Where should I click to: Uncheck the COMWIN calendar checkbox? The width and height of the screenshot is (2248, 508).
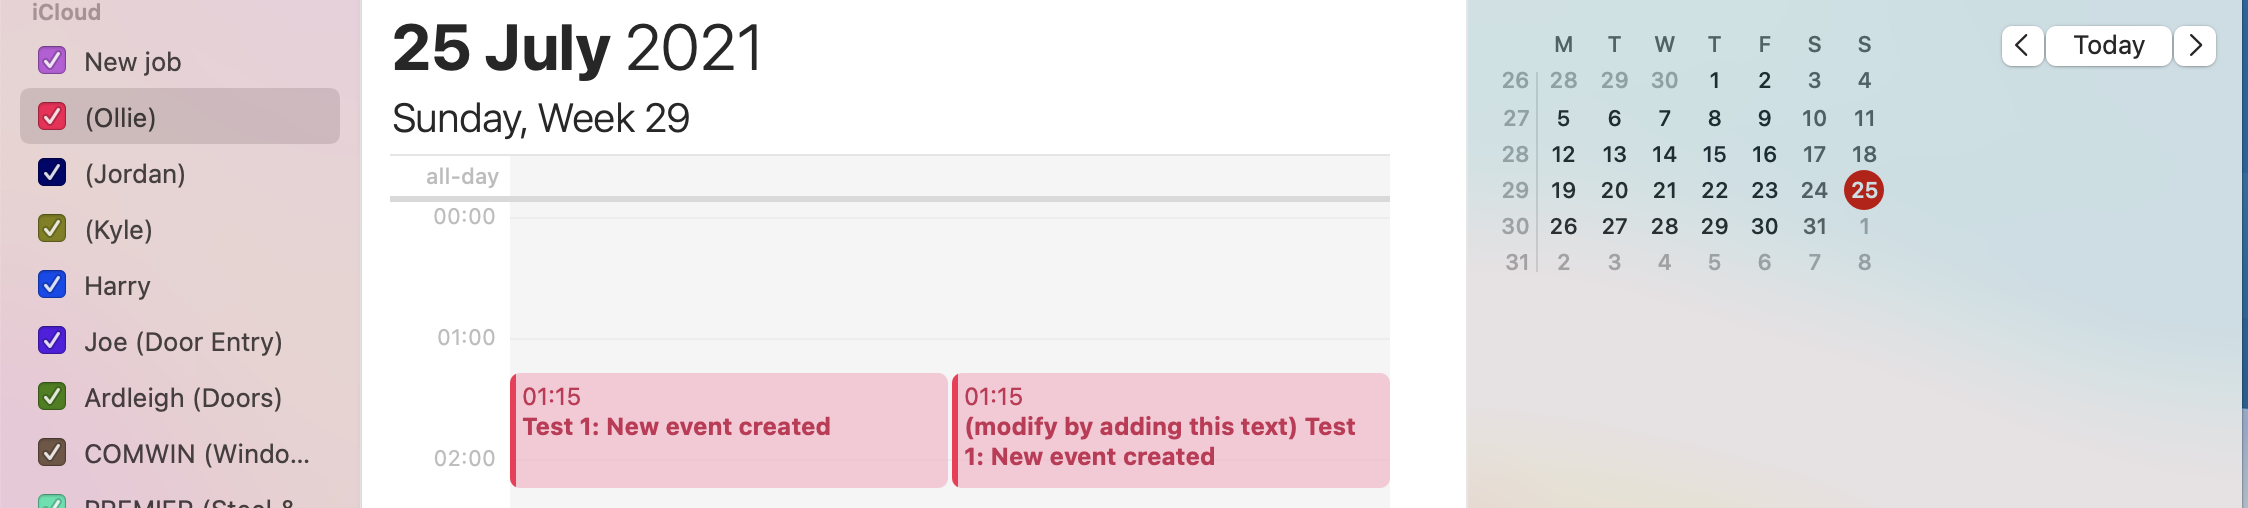point(52,453)
